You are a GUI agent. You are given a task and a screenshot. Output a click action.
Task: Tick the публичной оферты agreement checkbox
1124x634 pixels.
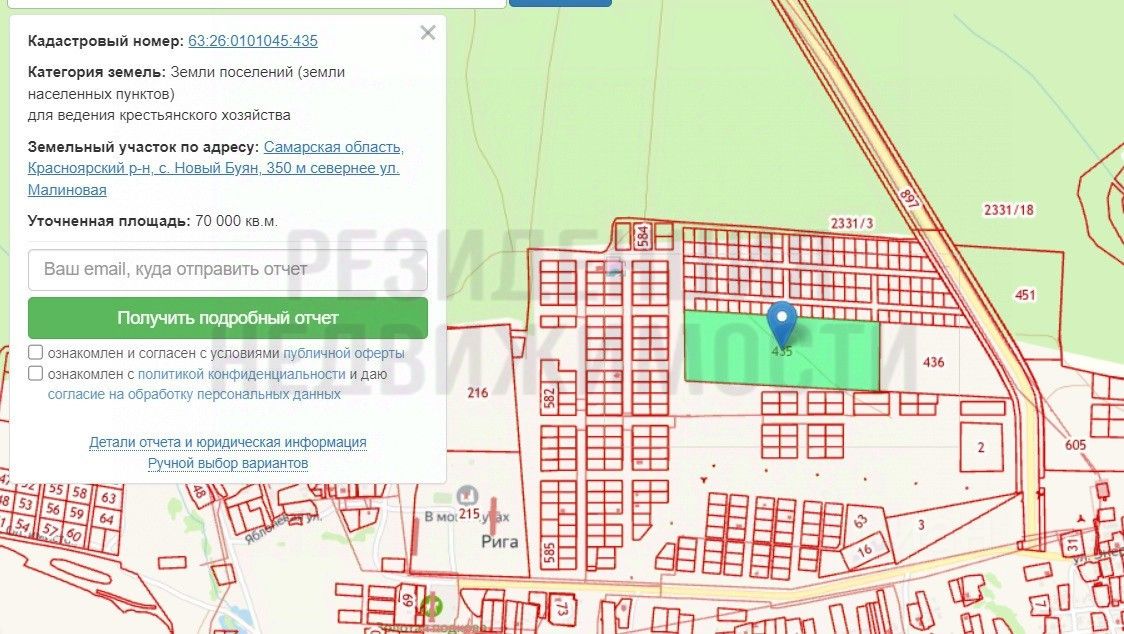click(x=35, y=352)
